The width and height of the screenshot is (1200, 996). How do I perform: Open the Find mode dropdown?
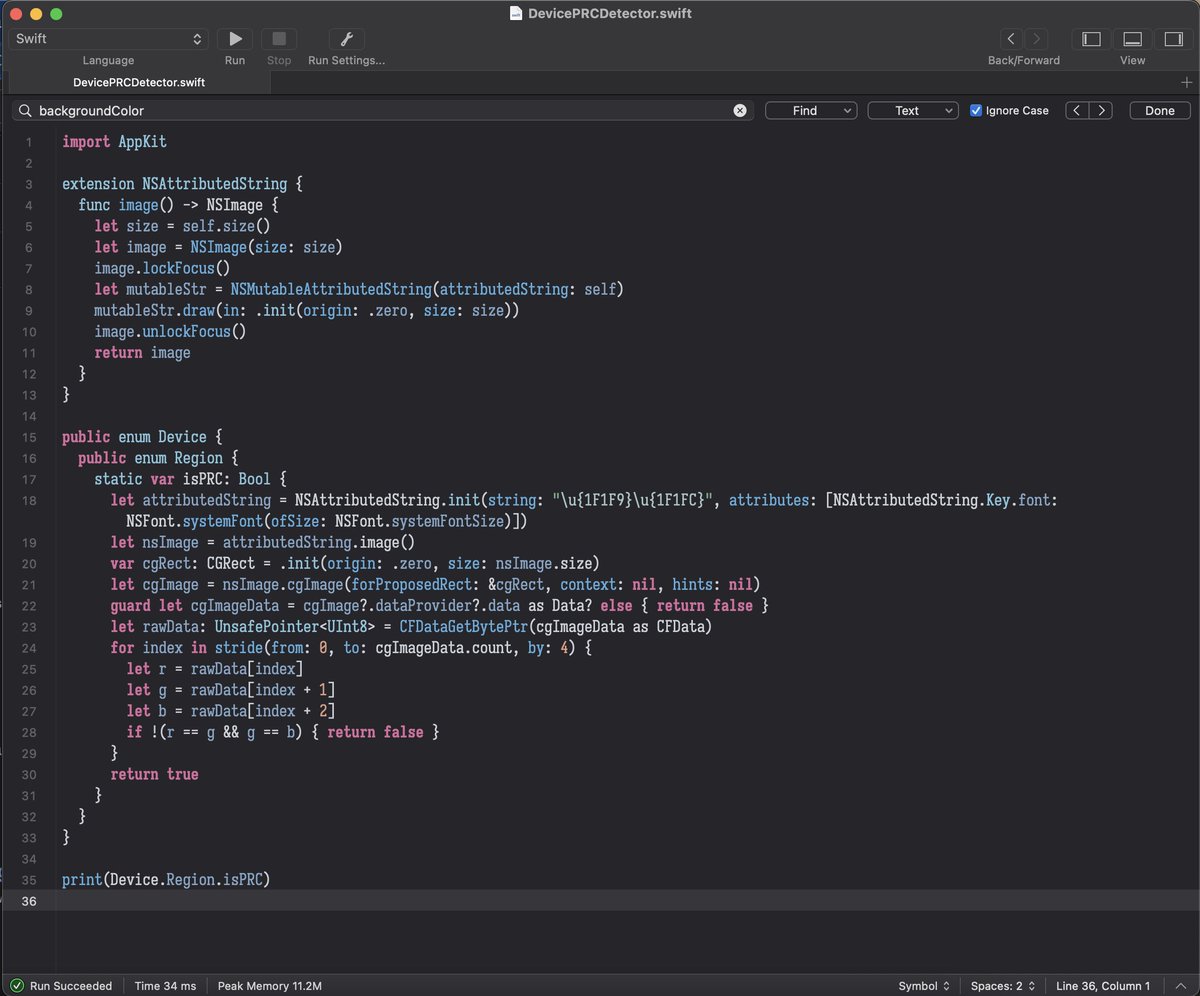811,111
